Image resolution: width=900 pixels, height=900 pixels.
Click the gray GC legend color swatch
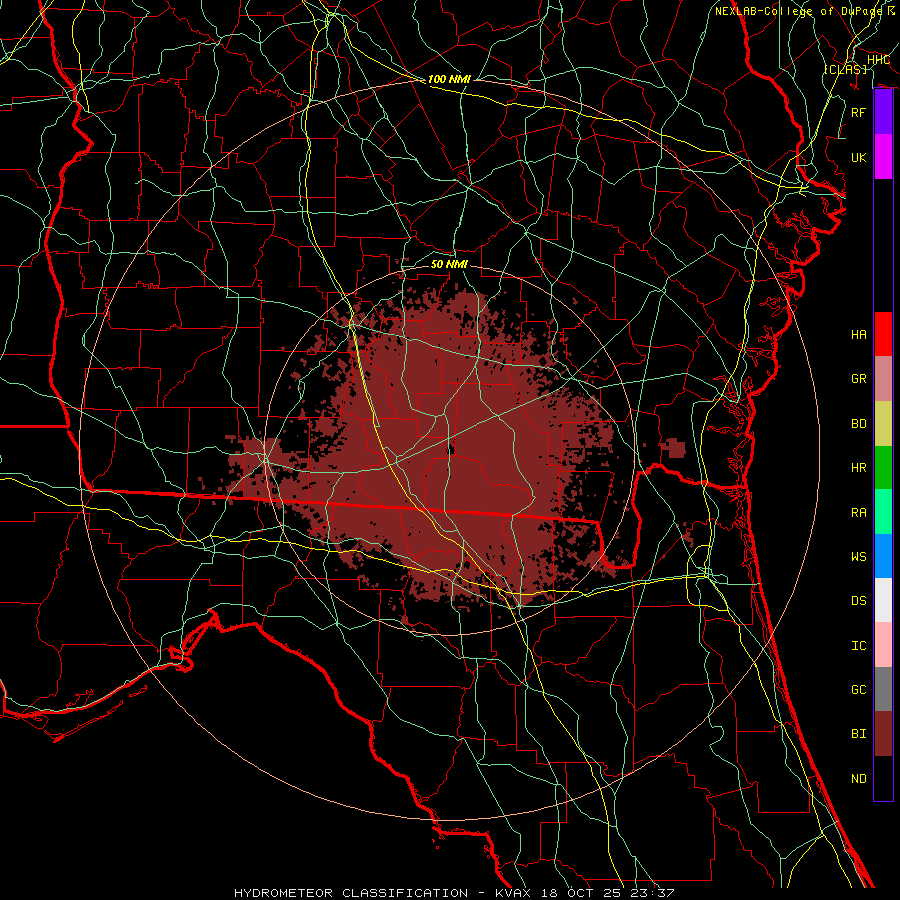point(883,689)
